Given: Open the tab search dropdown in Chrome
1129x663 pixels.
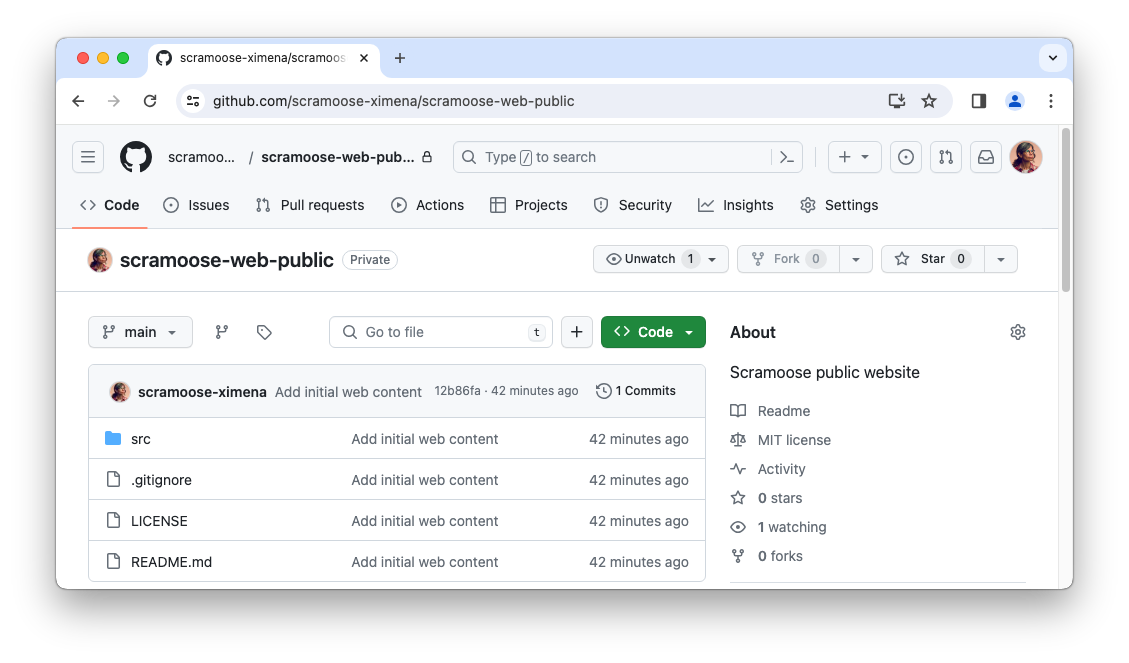Looking at the screenshot, I should tap(1053, 58).
